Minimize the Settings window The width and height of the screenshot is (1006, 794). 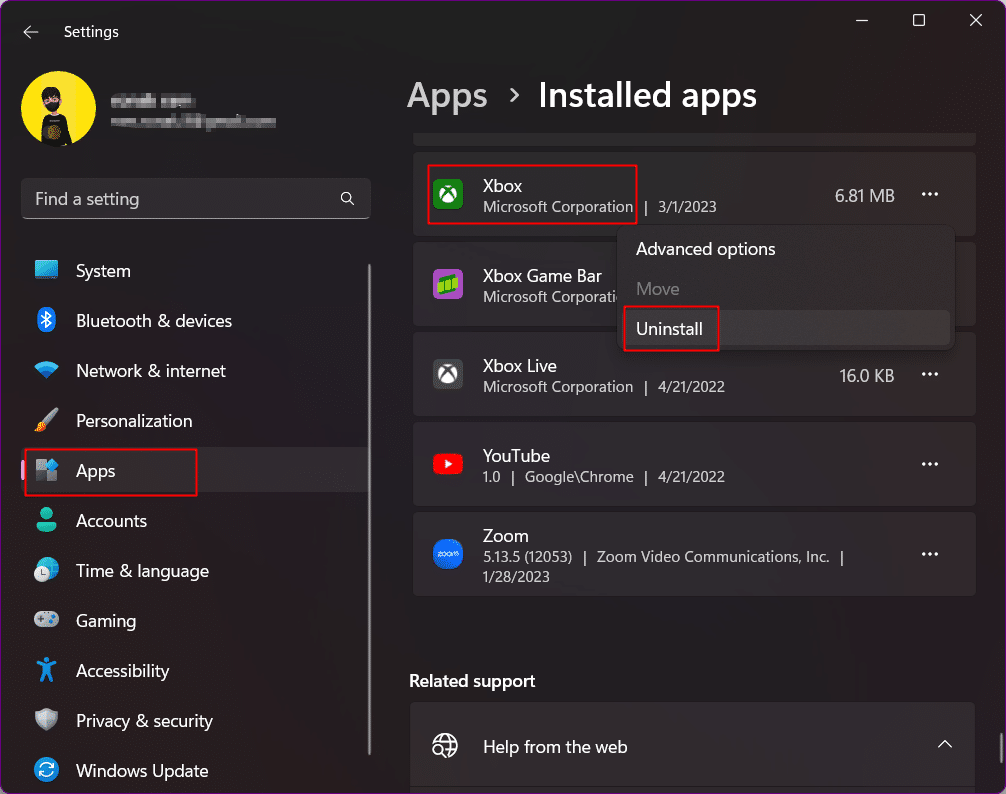tap(862, 21)
